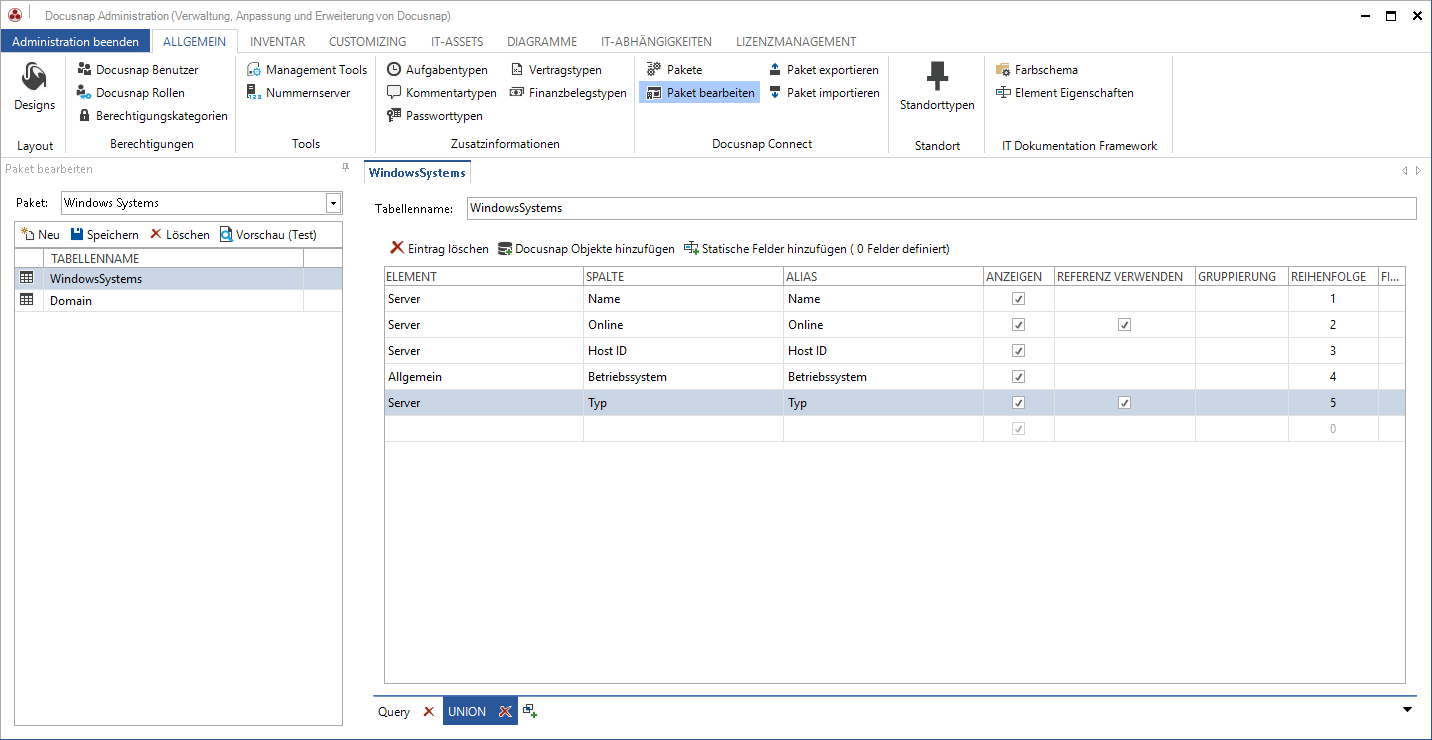Open the Designs layout tool
The image size is (1432, 740).
[34, 88]
